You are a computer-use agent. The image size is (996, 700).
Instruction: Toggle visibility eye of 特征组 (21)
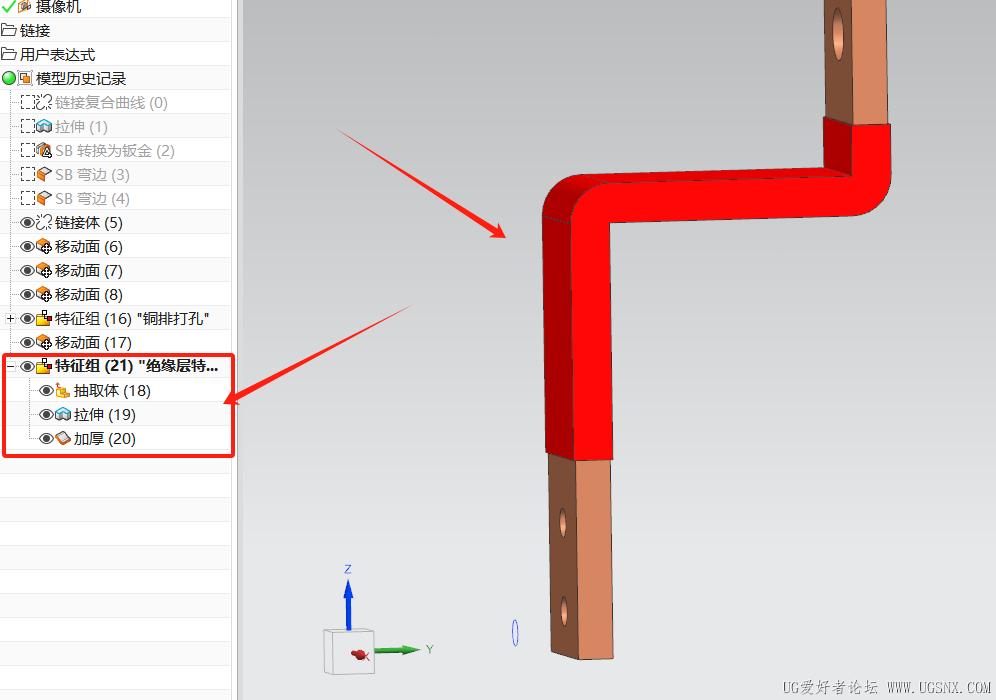point(27,367)
